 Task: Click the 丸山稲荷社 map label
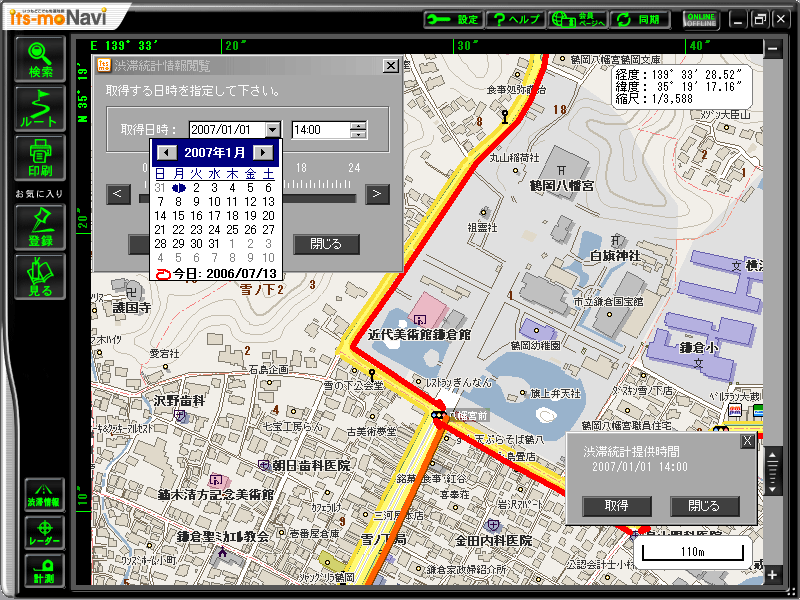click(514, 158)
